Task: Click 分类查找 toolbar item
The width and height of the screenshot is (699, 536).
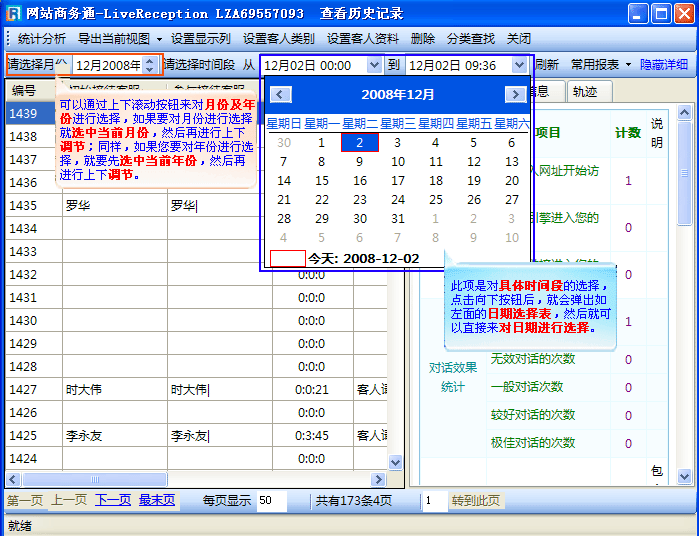Action: tap(470, 39)
